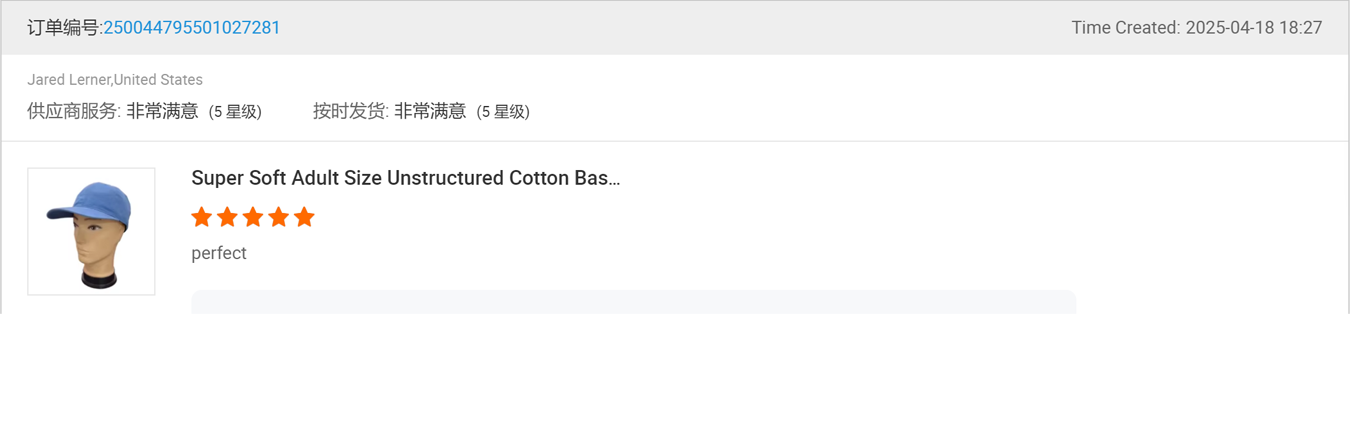
Task: Click the (5 星级) after 供应商服务 rating
Action: point(235,112)
